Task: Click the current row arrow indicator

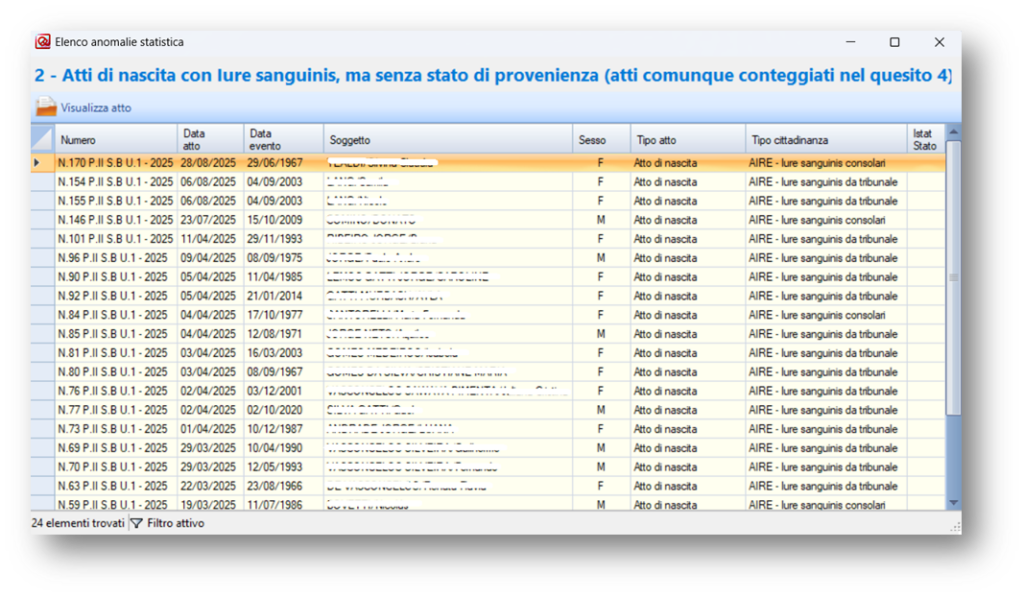Action: [38, 162]
